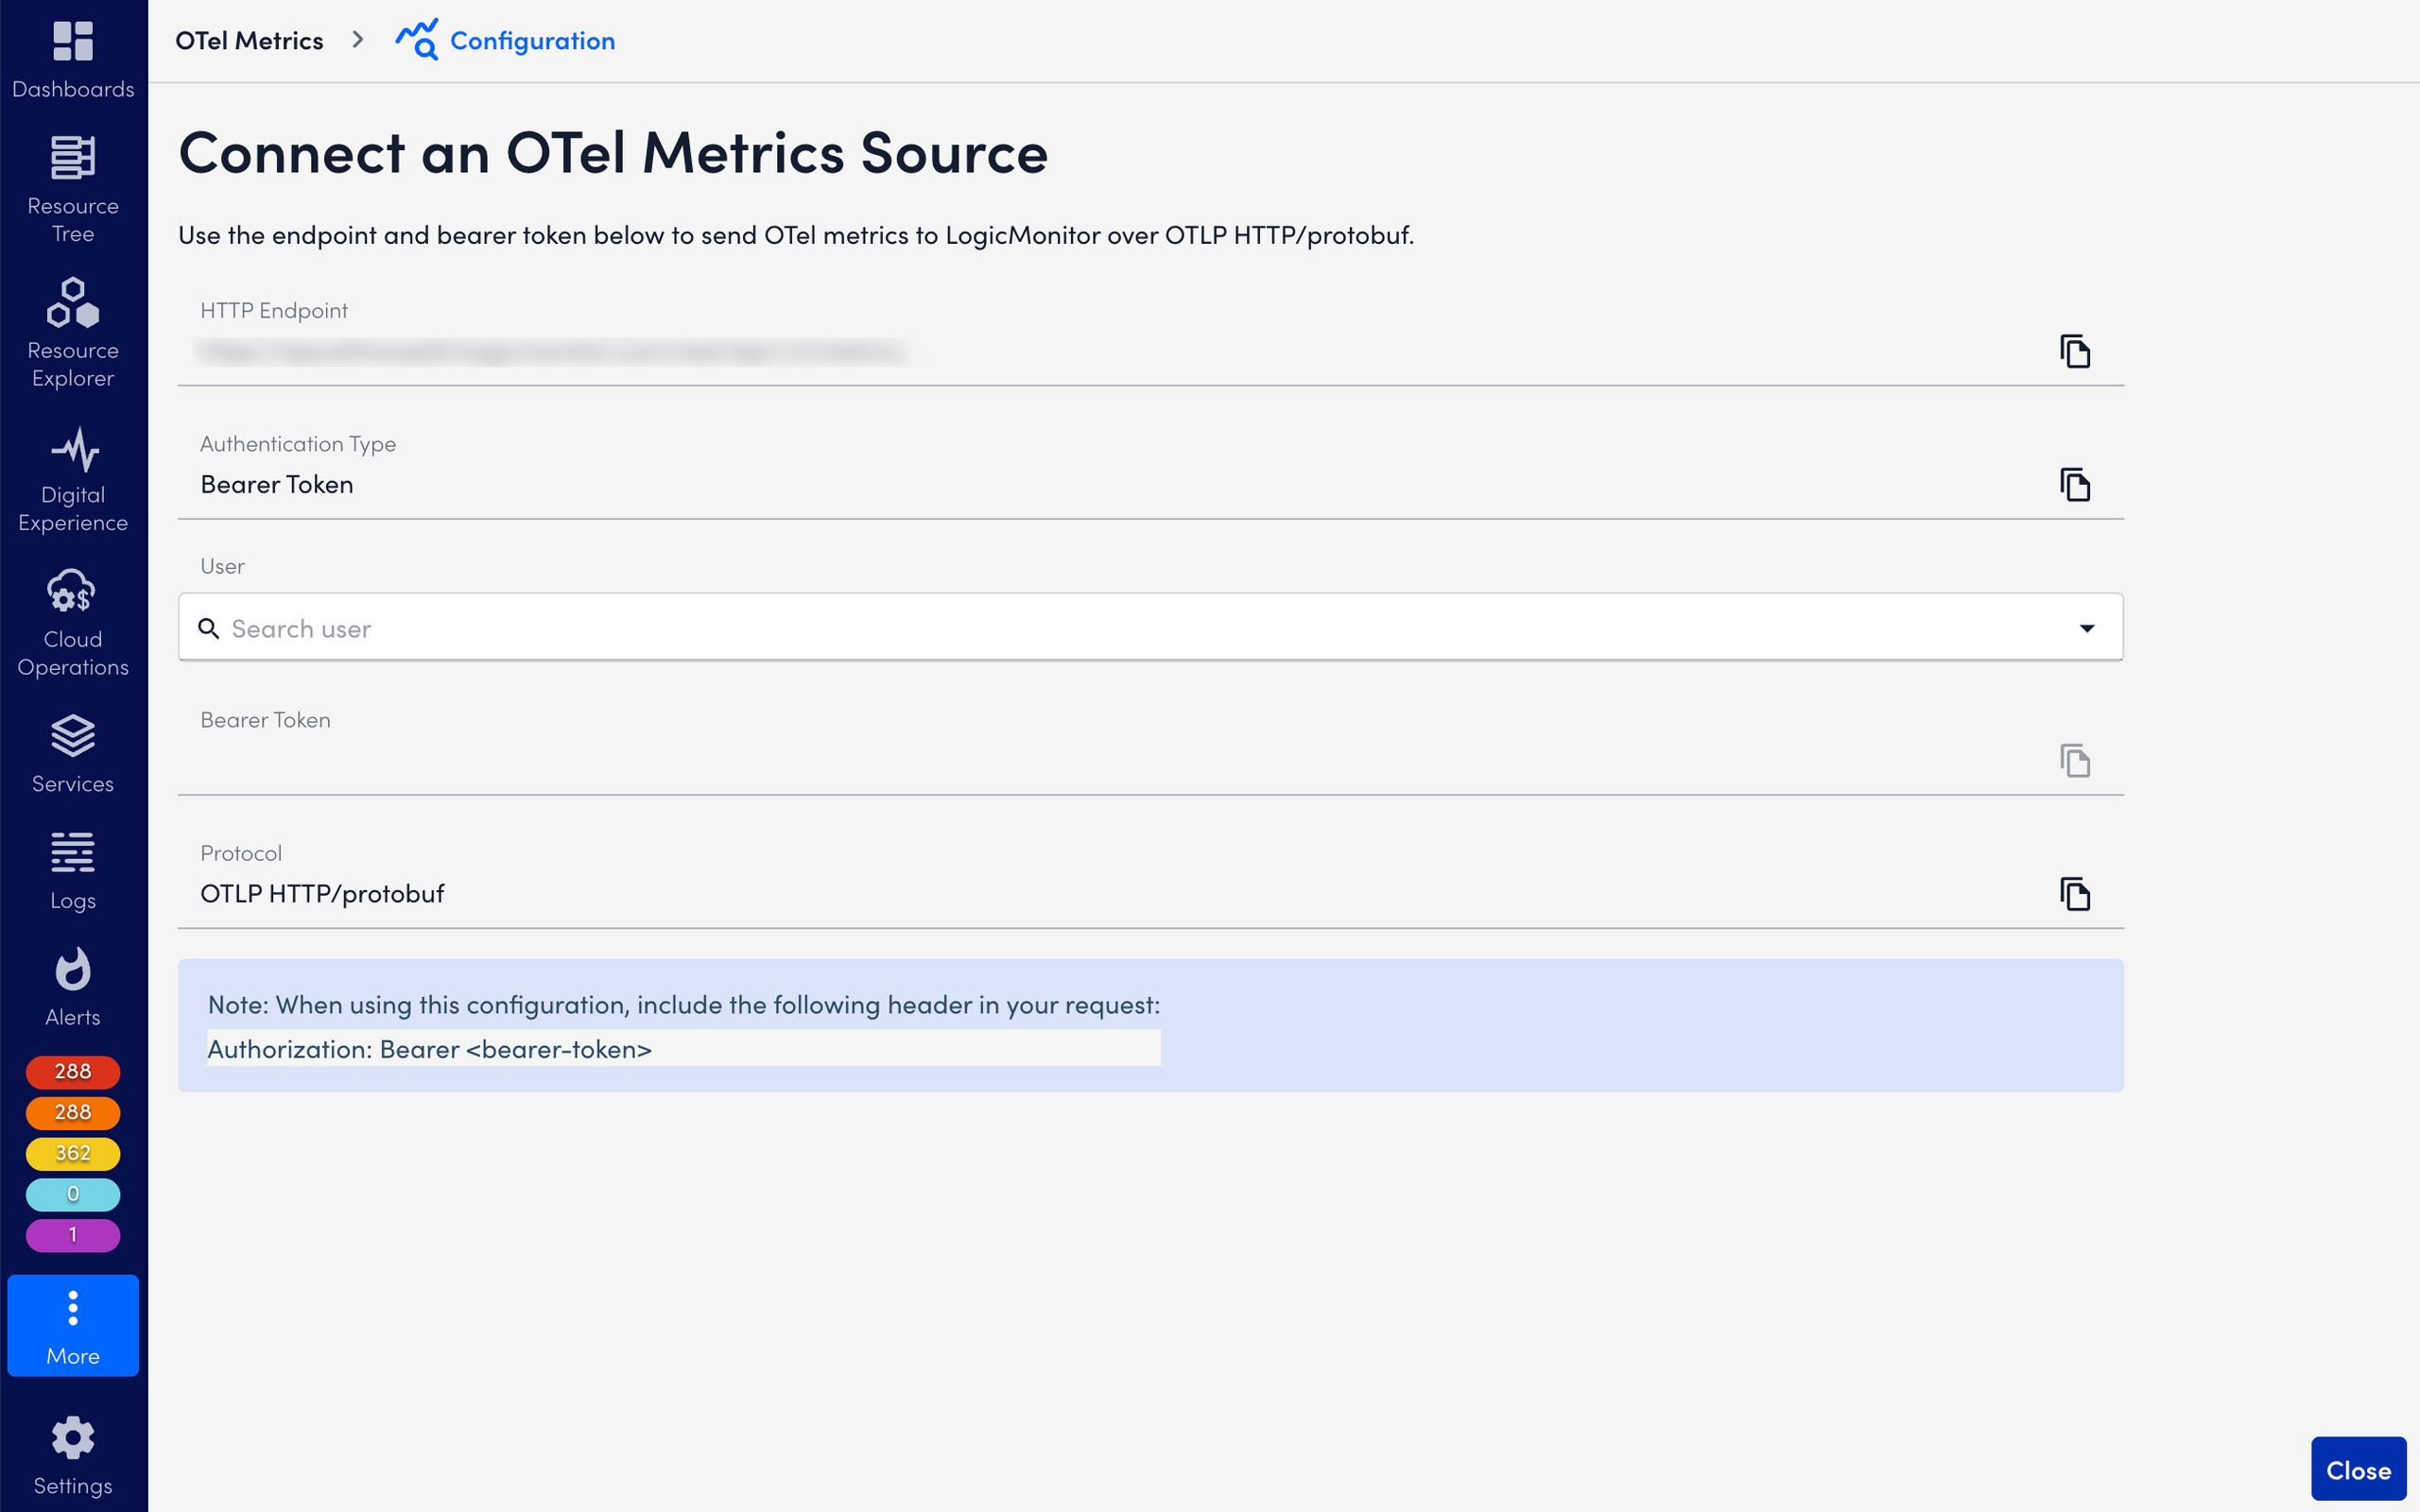Click the Configuration breadcrumb icon
The width and height of the screenshot is (2420, 1512).
click(x=416, y=40)
